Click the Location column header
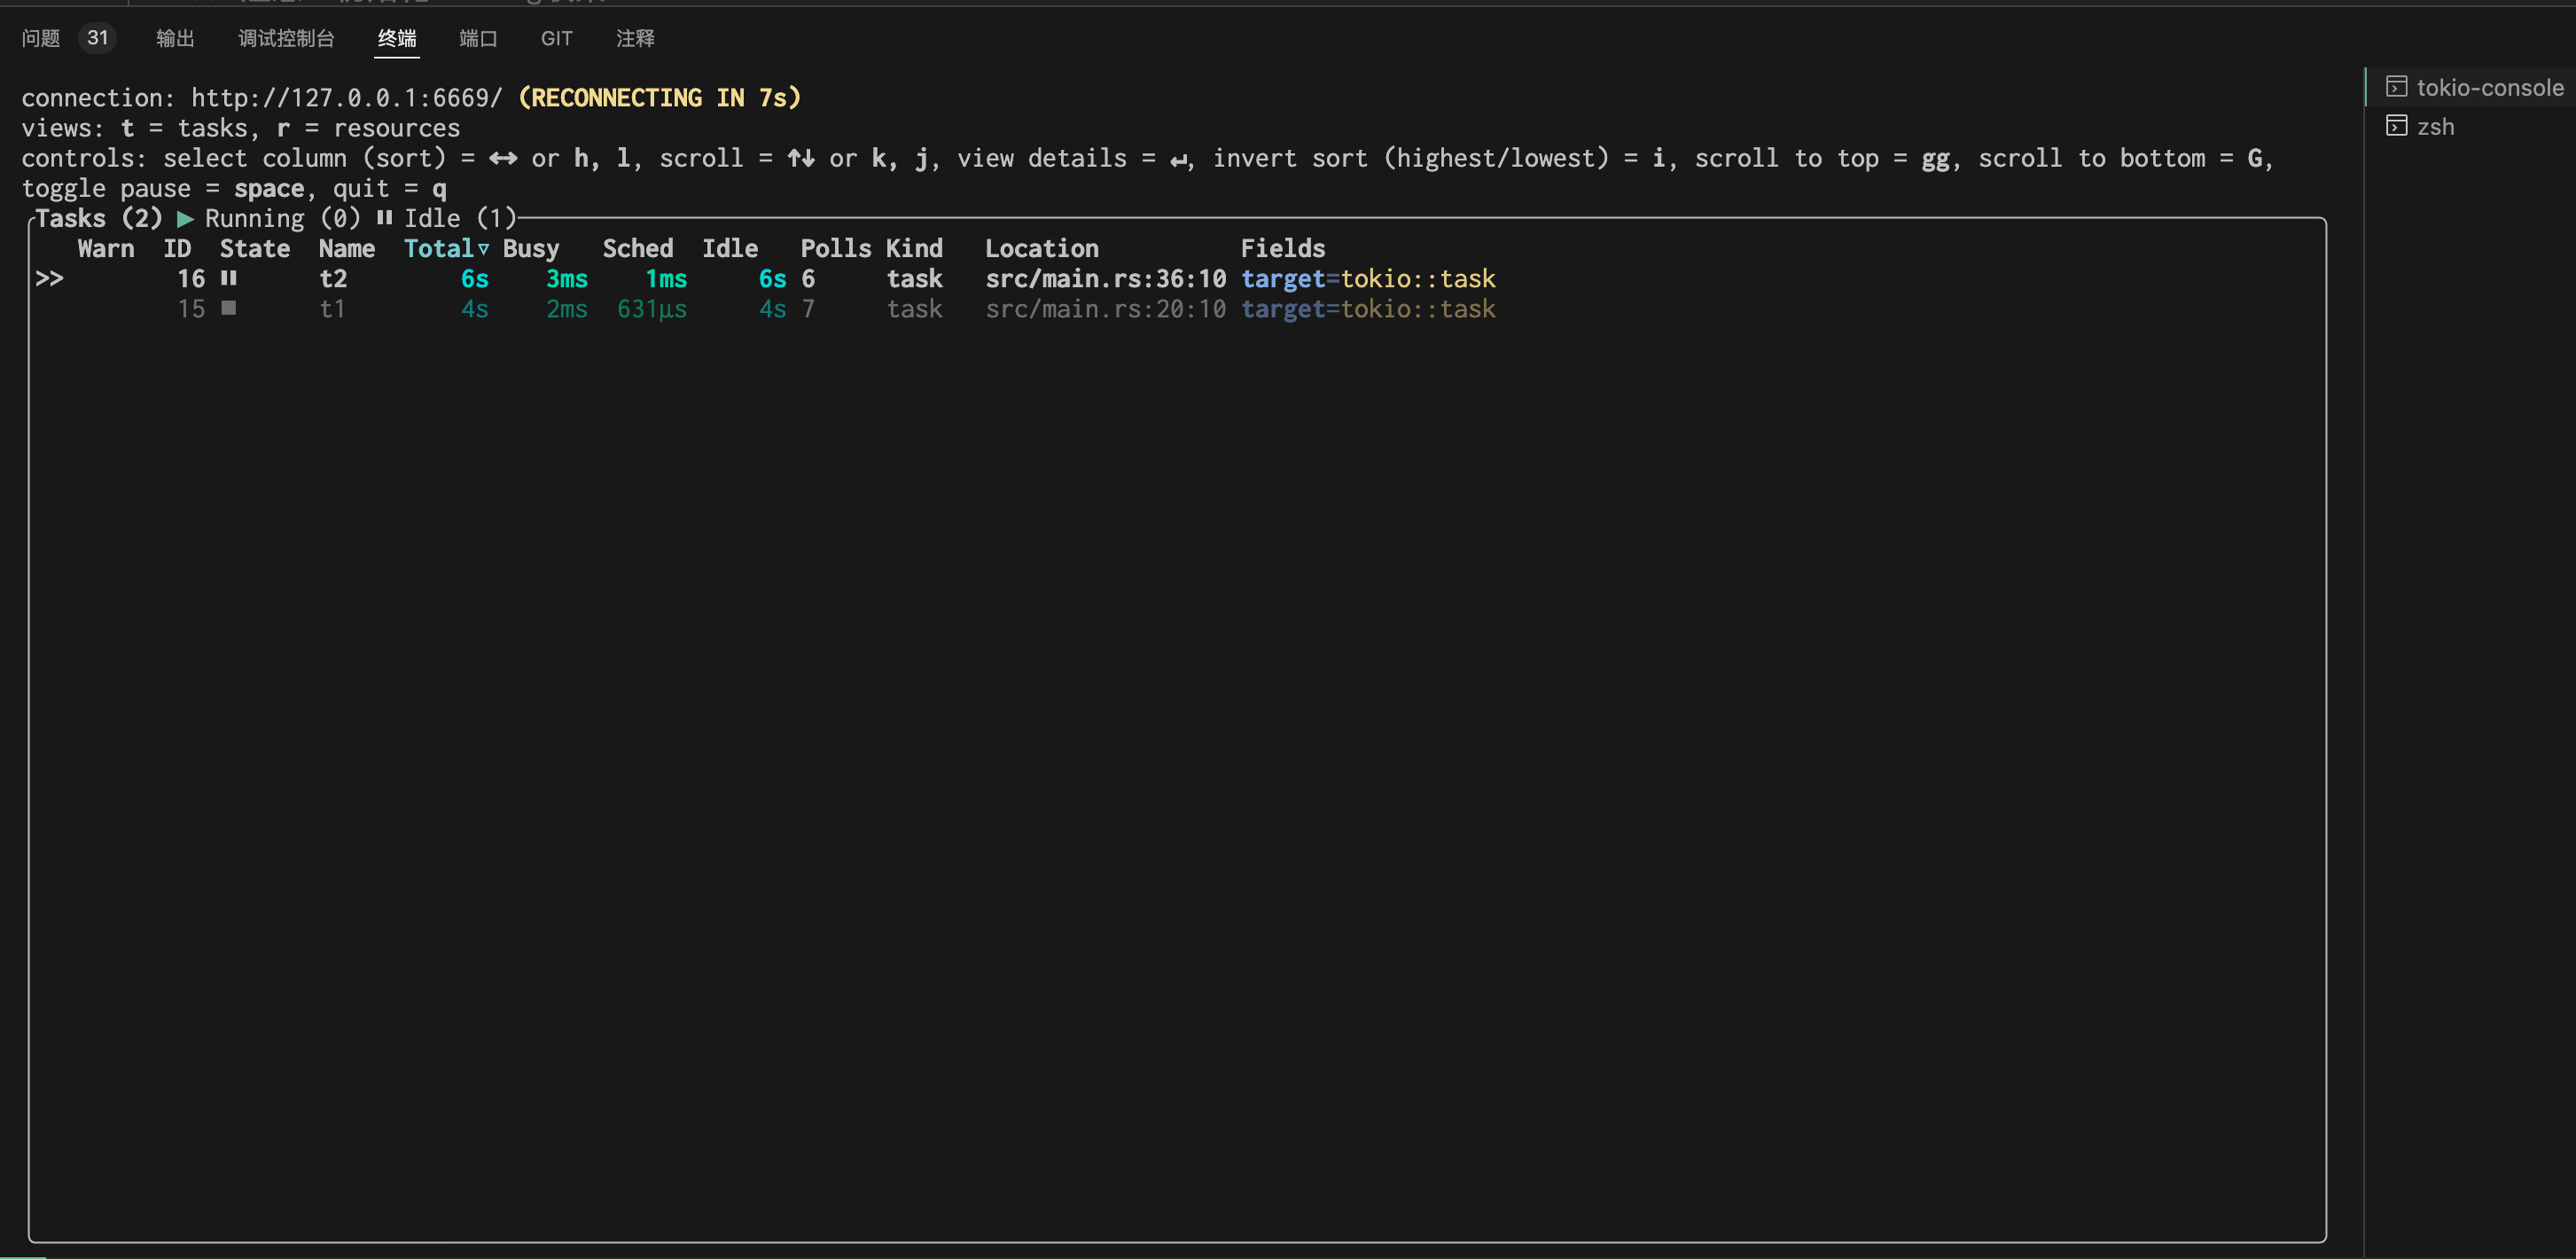The height and width of the screenshot is (1259, 2576). coord(1042,249)
